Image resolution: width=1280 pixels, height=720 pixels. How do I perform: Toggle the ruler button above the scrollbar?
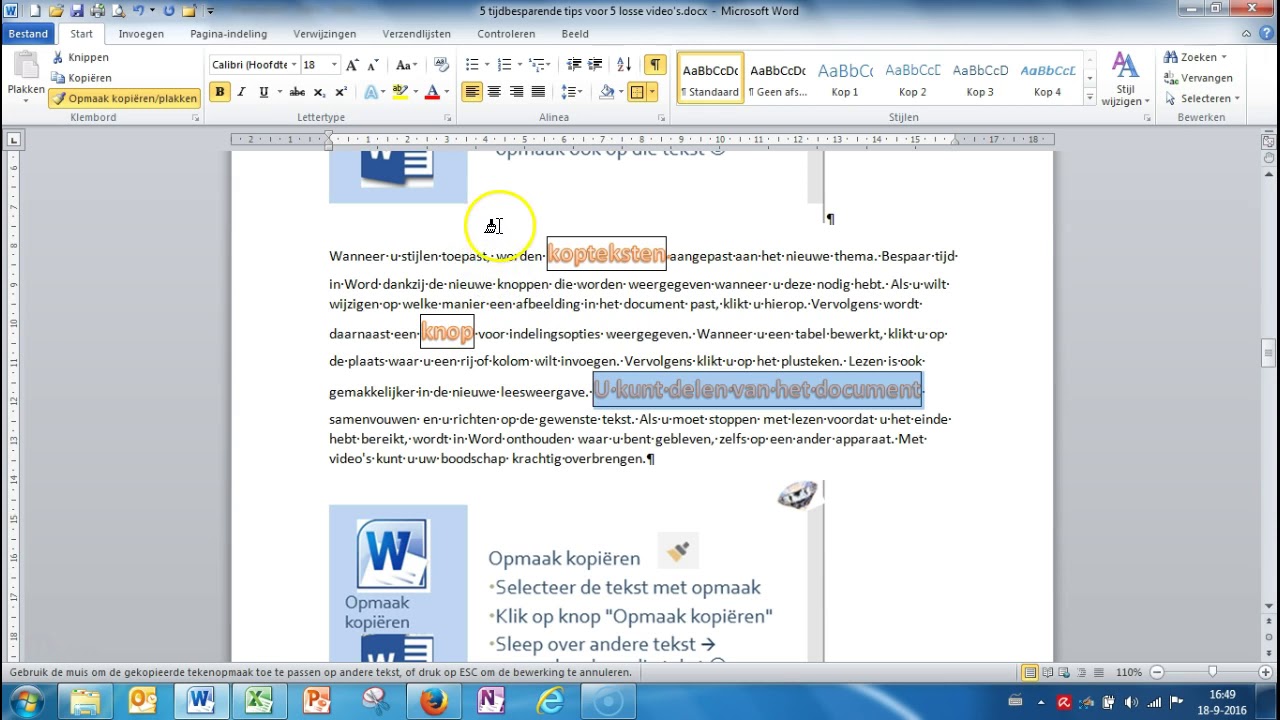(1268, 141)
